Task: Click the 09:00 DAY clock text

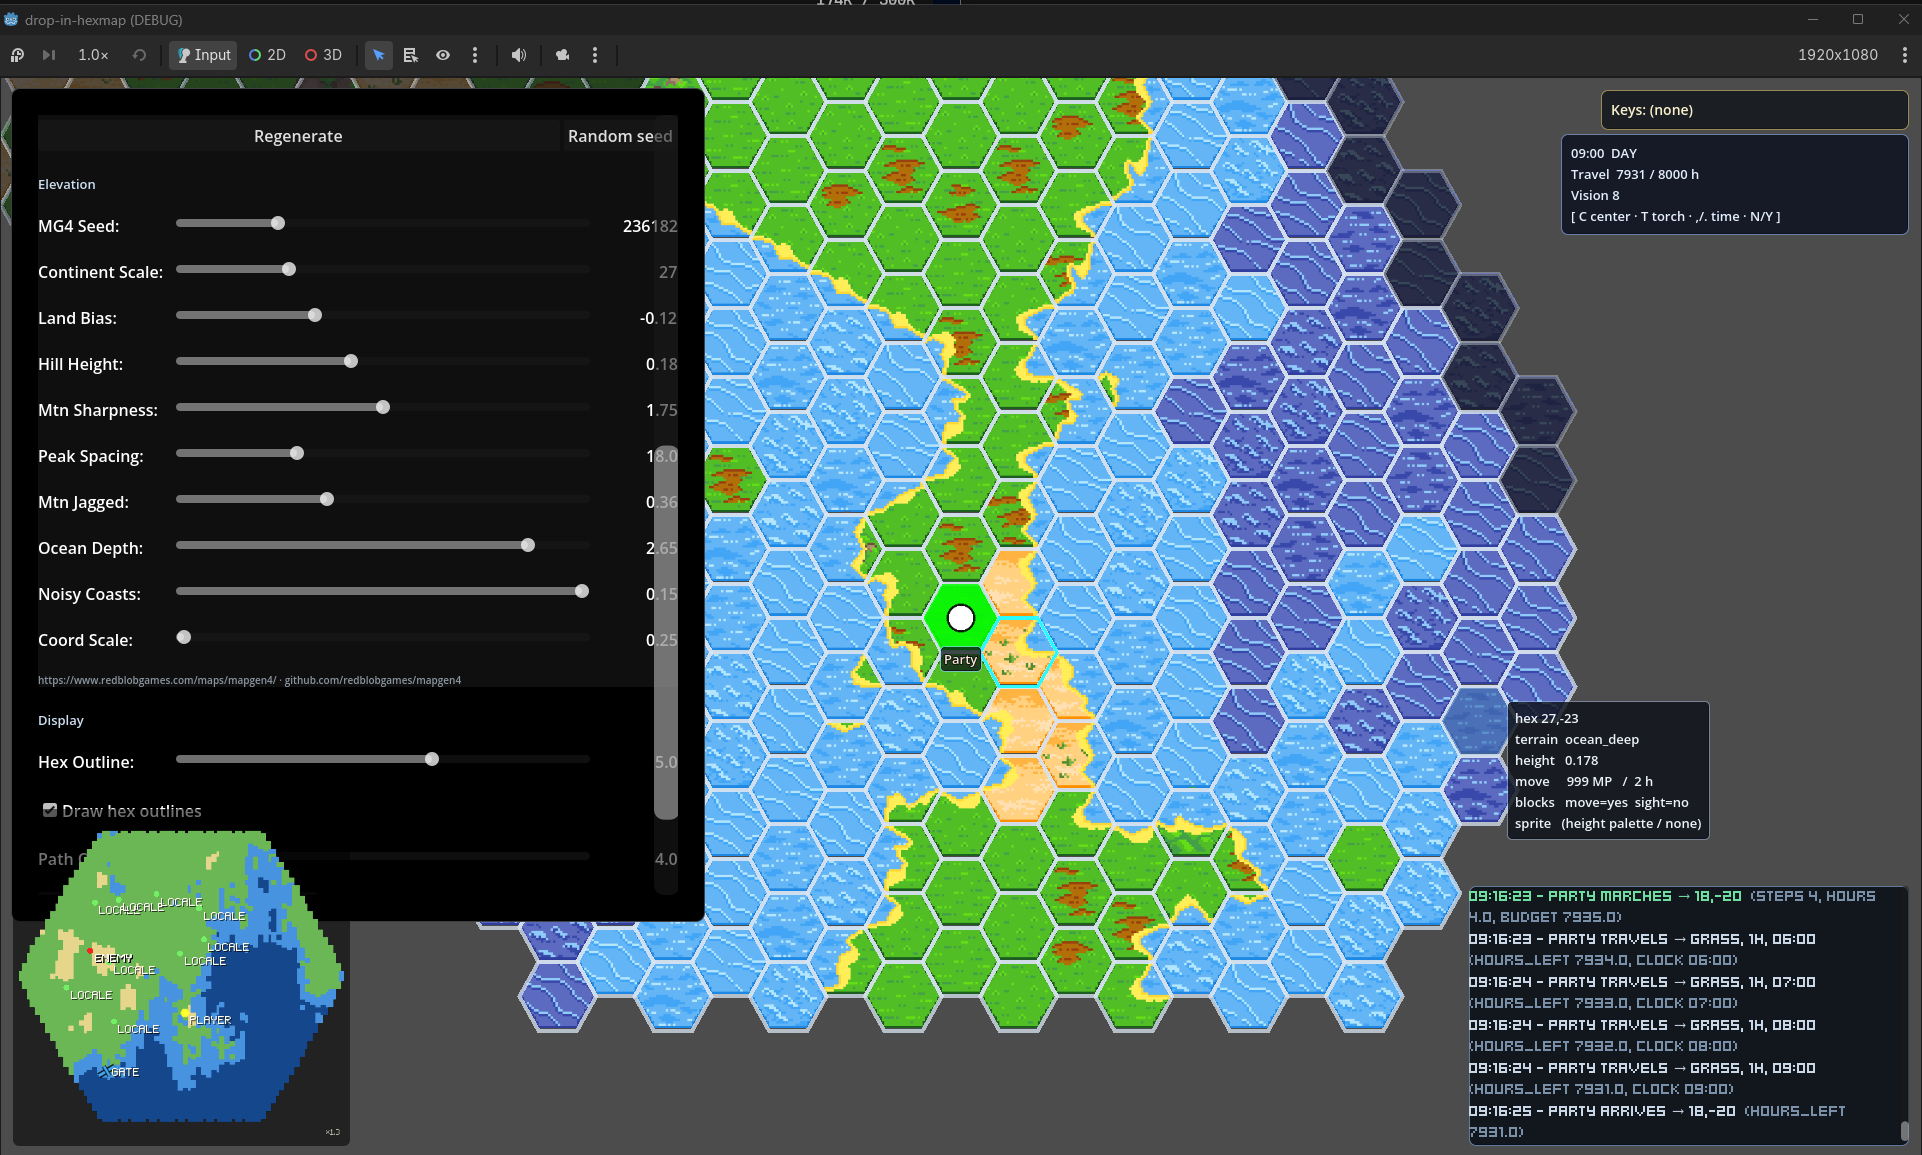Action: (1603, 153)
